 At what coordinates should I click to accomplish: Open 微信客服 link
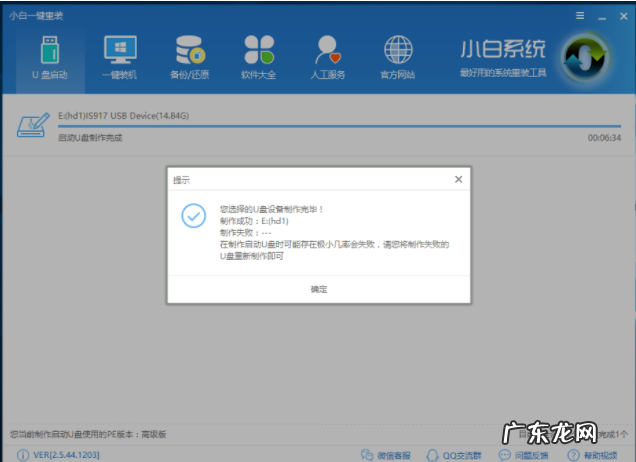[x=394, y=456]
